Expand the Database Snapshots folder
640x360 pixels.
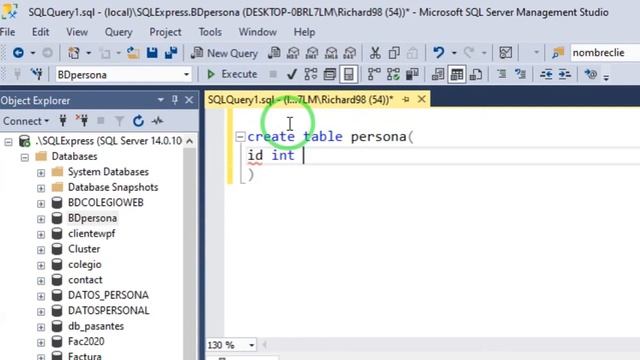tap(41, 188)
